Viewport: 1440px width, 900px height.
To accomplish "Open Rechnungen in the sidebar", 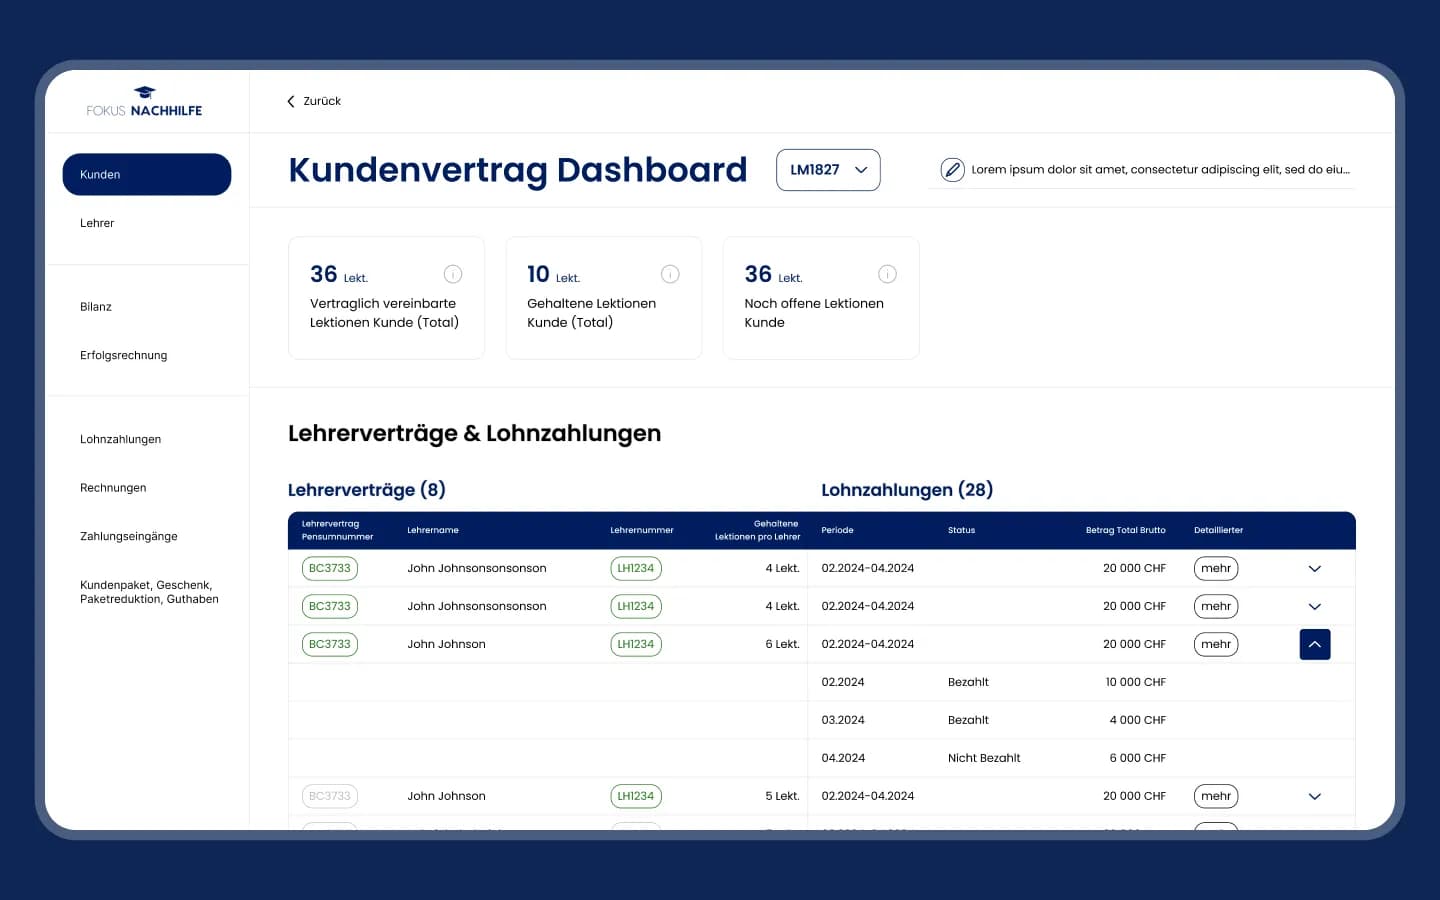I will point(113,488).
